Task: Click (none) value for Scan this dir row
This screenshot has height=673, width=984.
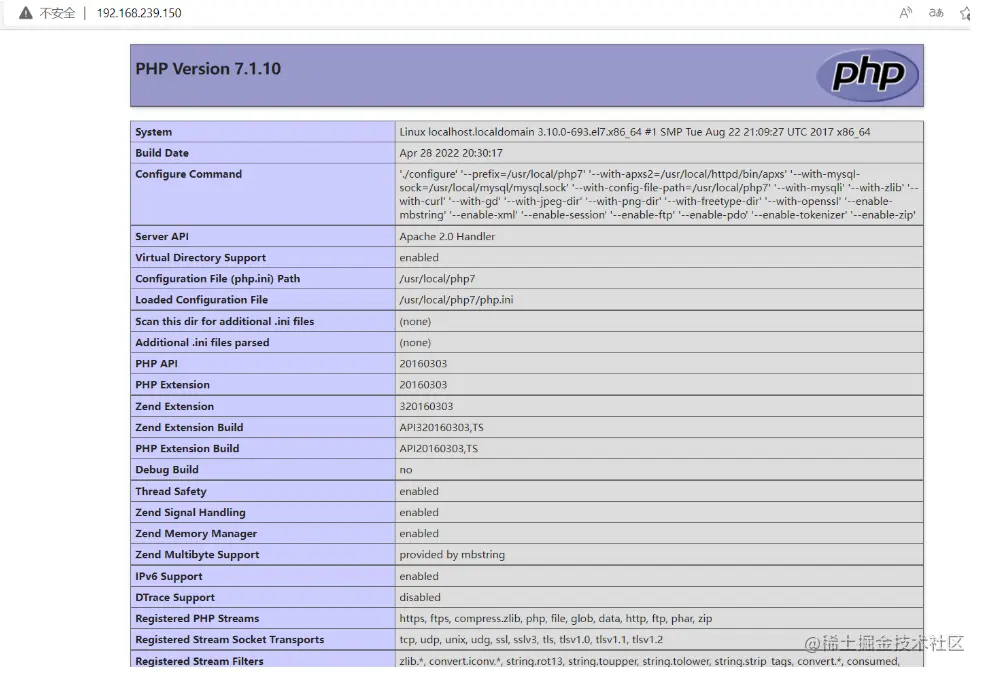Action: point(415,321)
